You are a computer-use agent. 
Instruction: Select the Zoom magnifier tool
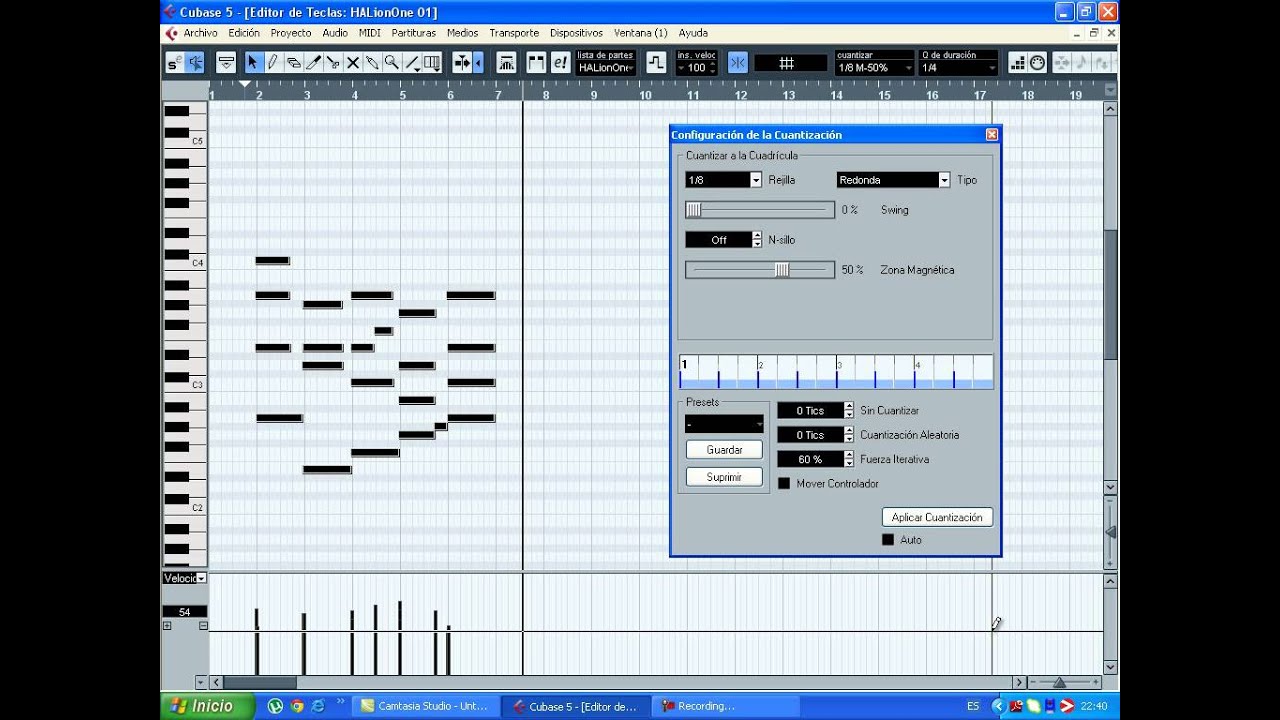[392, 62]
